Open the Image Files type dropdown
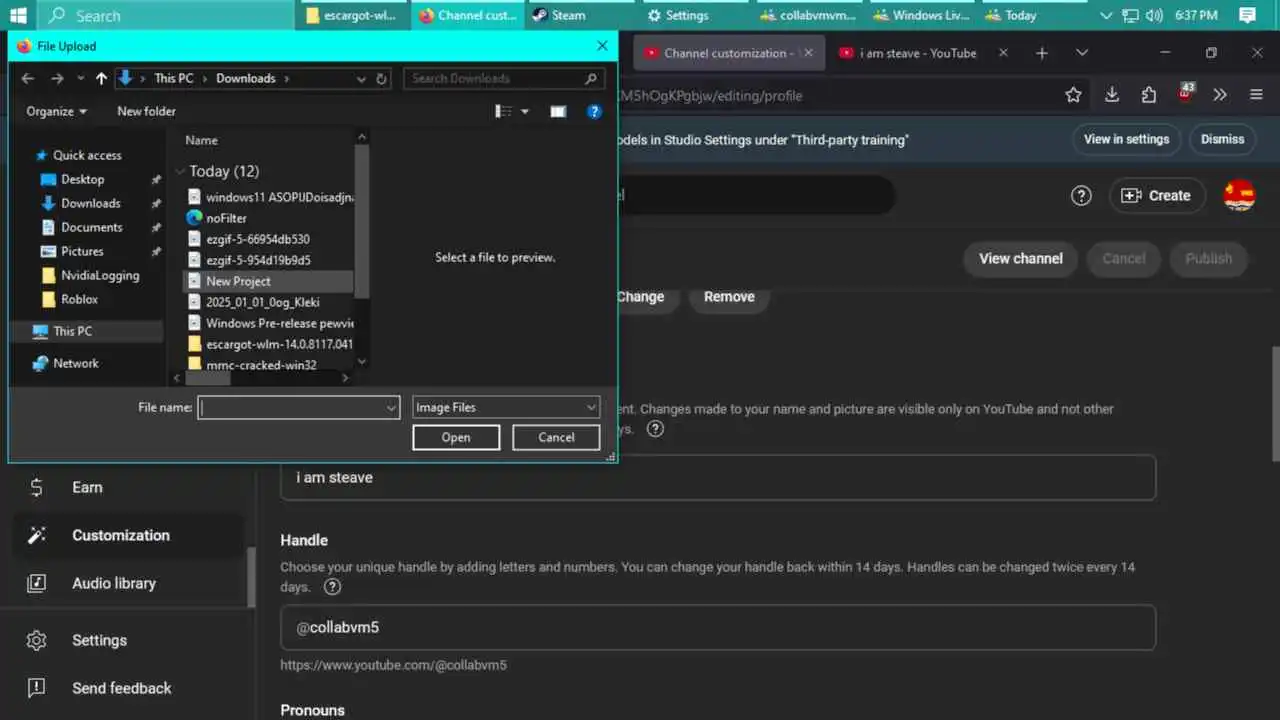The image size is (1280, 720). (506, 407)
